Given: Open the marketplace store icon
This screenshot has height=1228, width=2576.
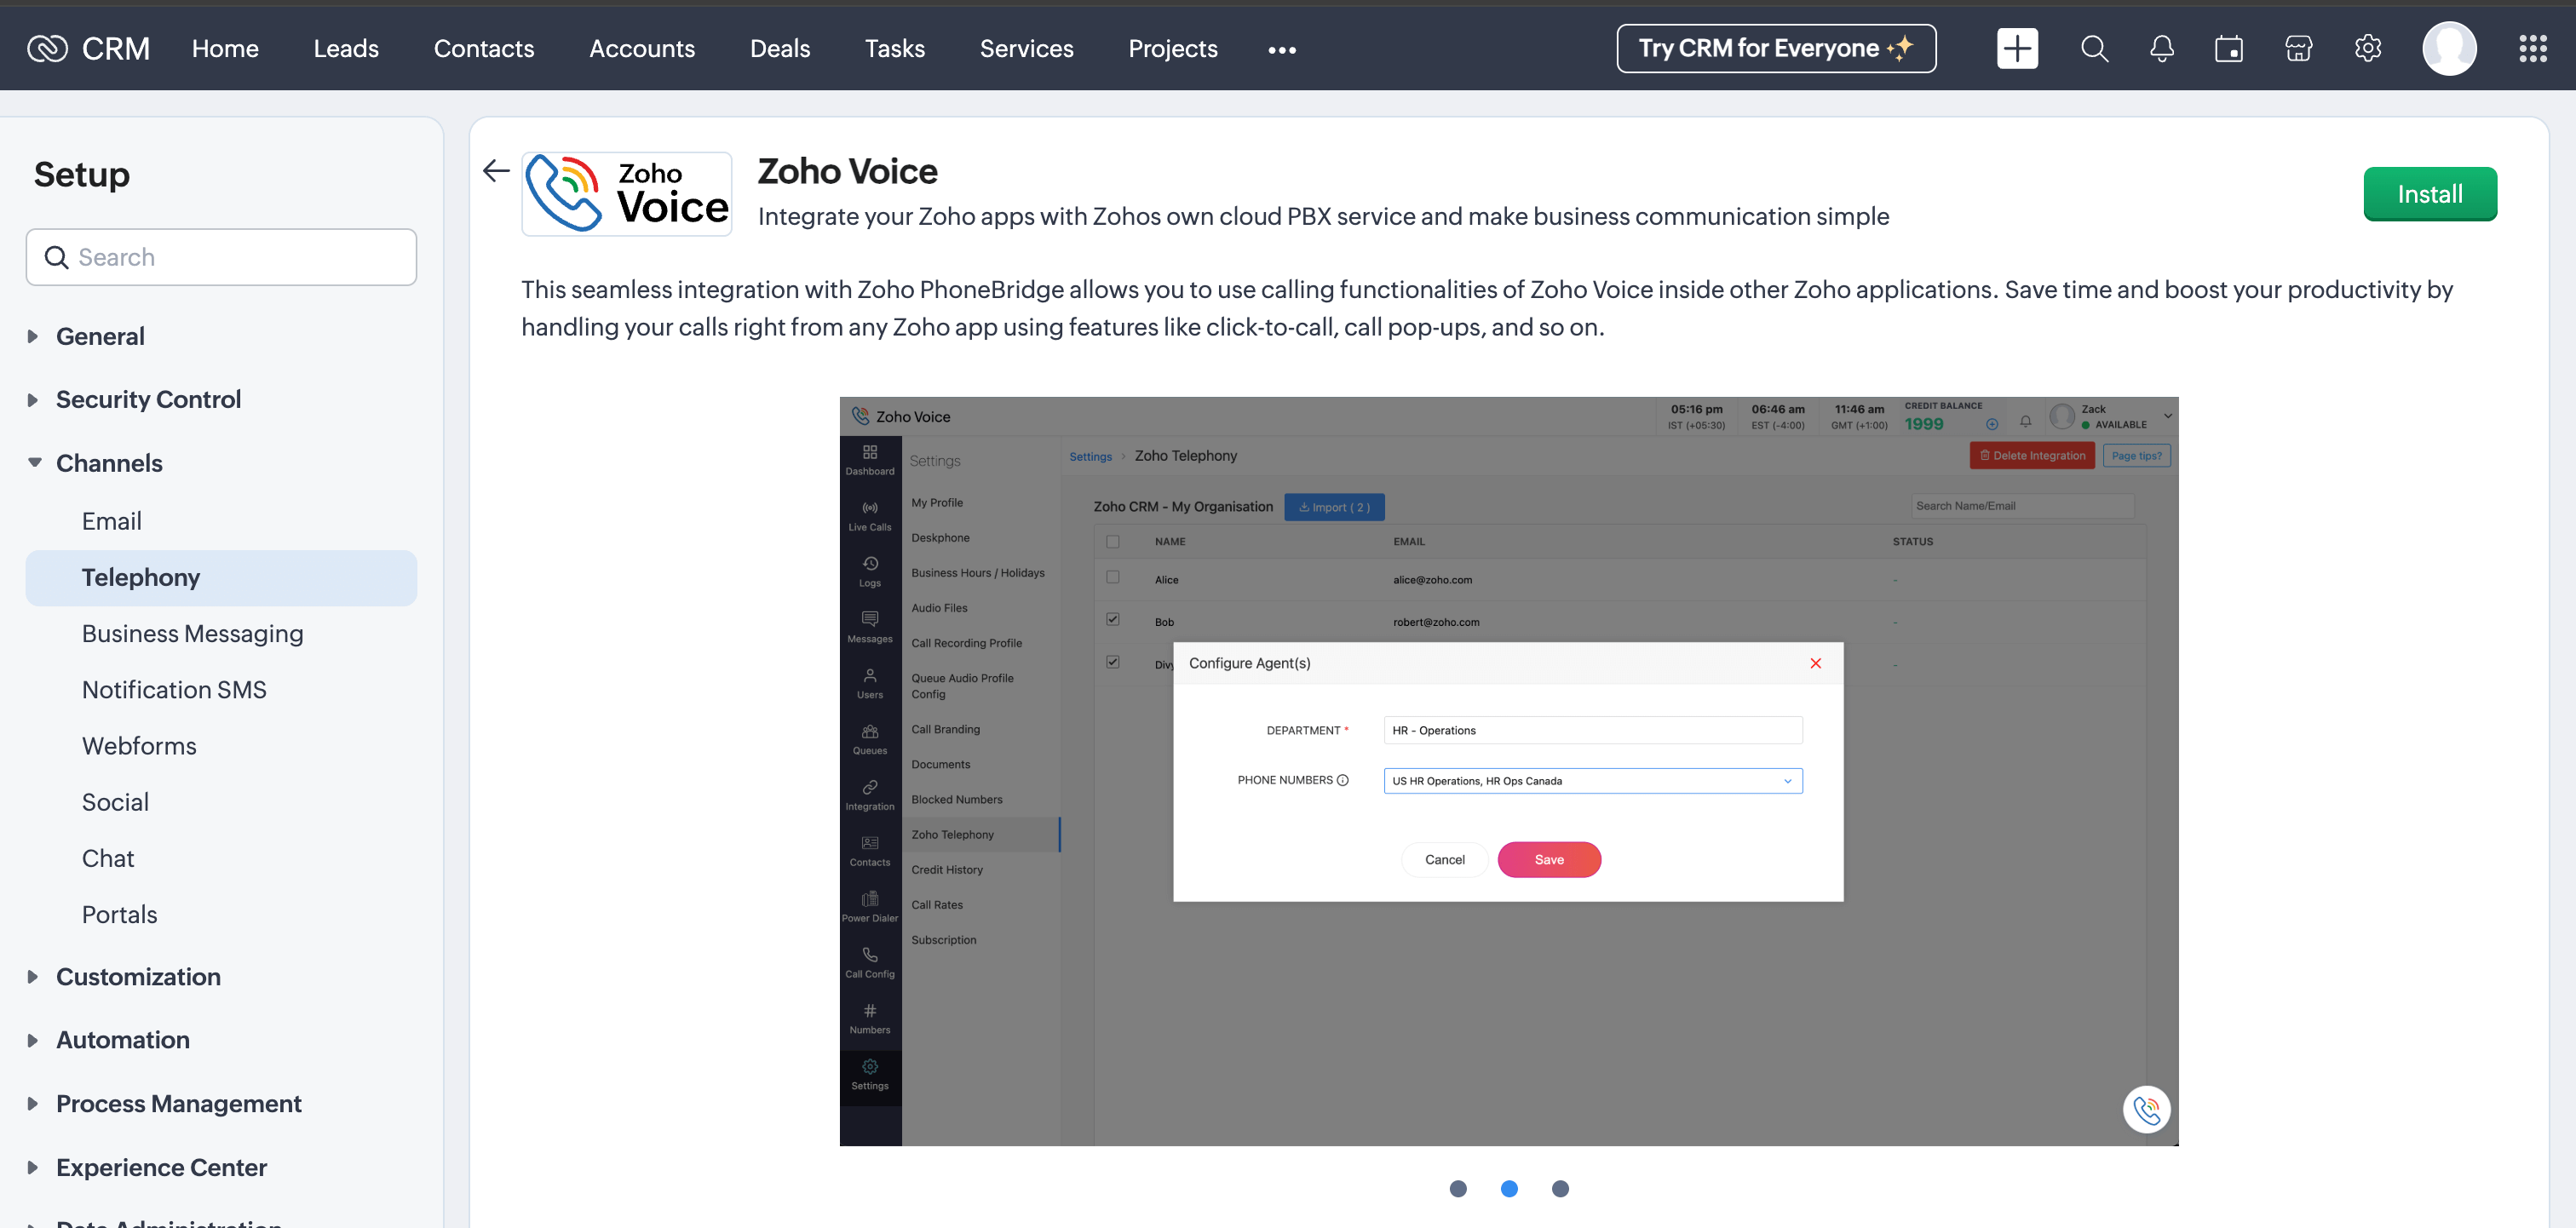Looking at the screenshot, I should (2298, 48).
